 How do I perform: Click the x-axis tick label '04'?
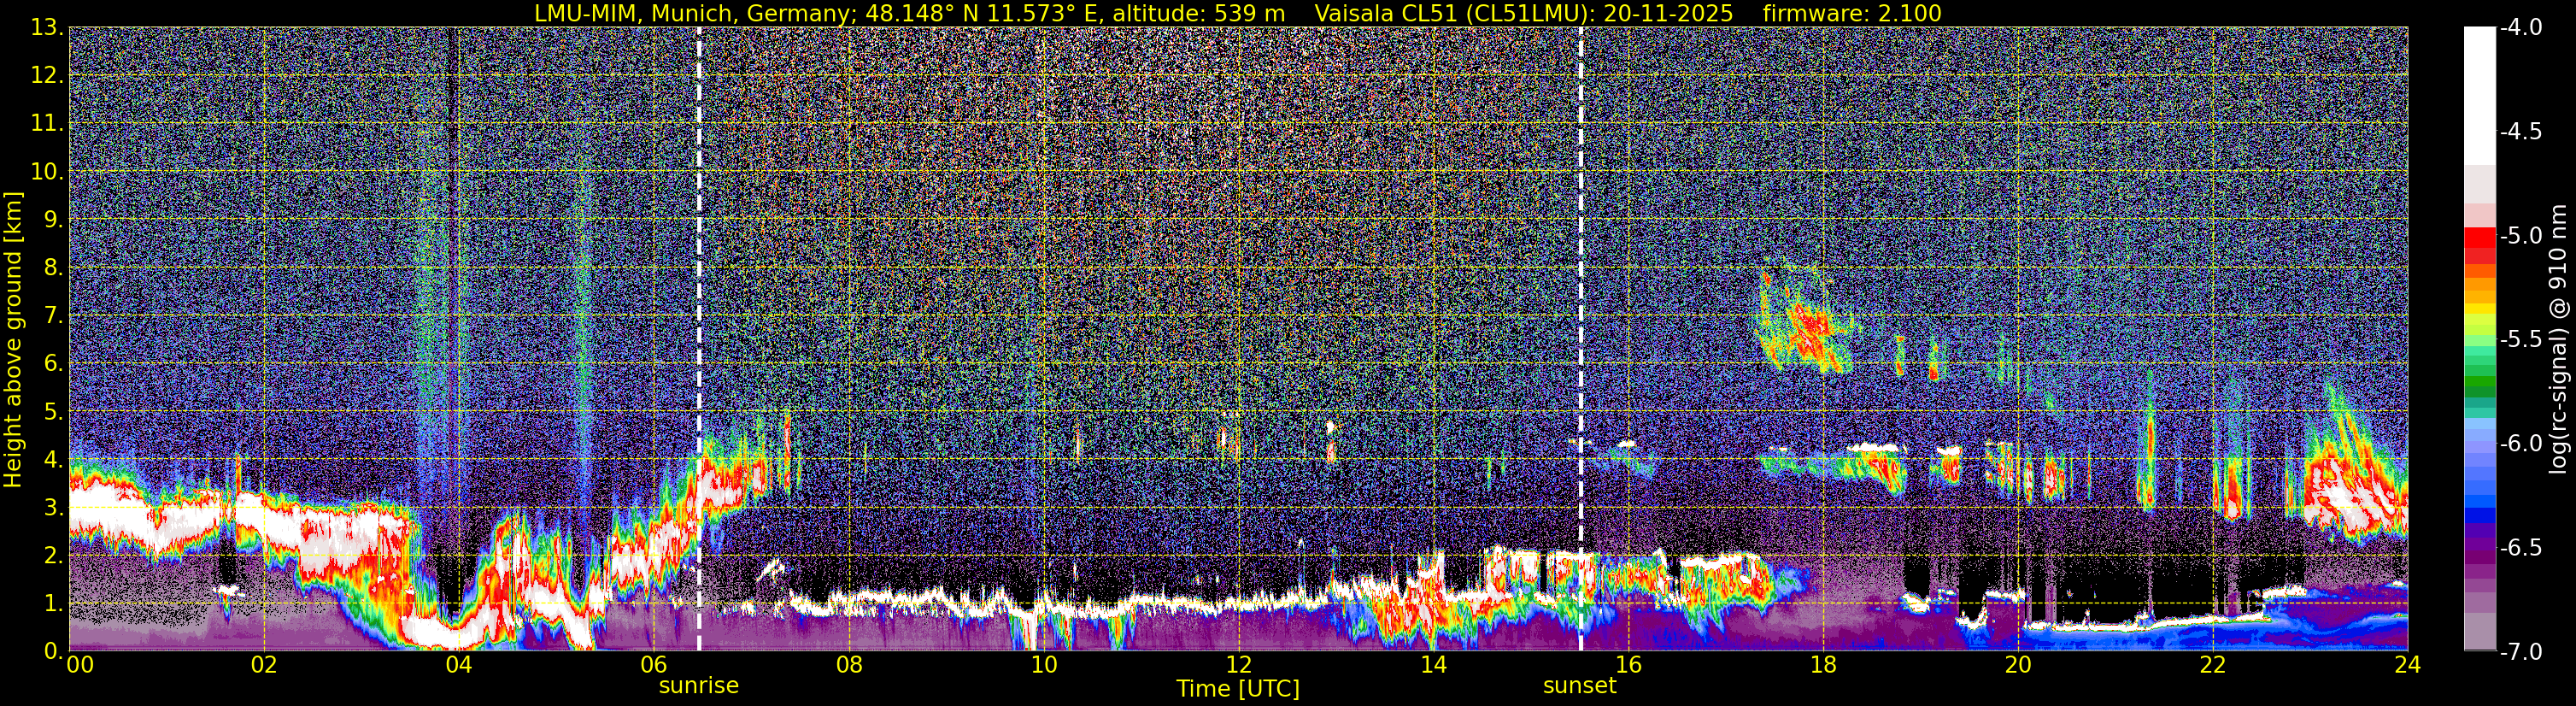[x=459, y=665]
